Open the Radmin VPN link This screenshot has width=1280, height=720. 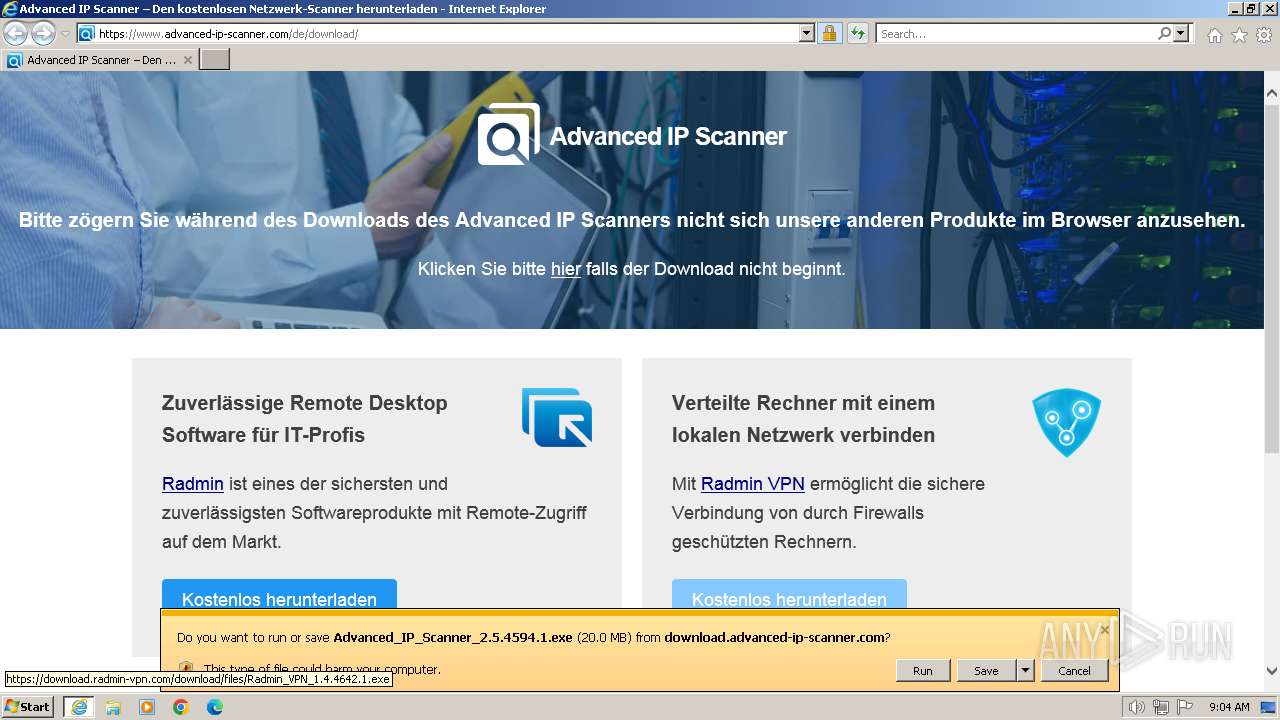753,484
